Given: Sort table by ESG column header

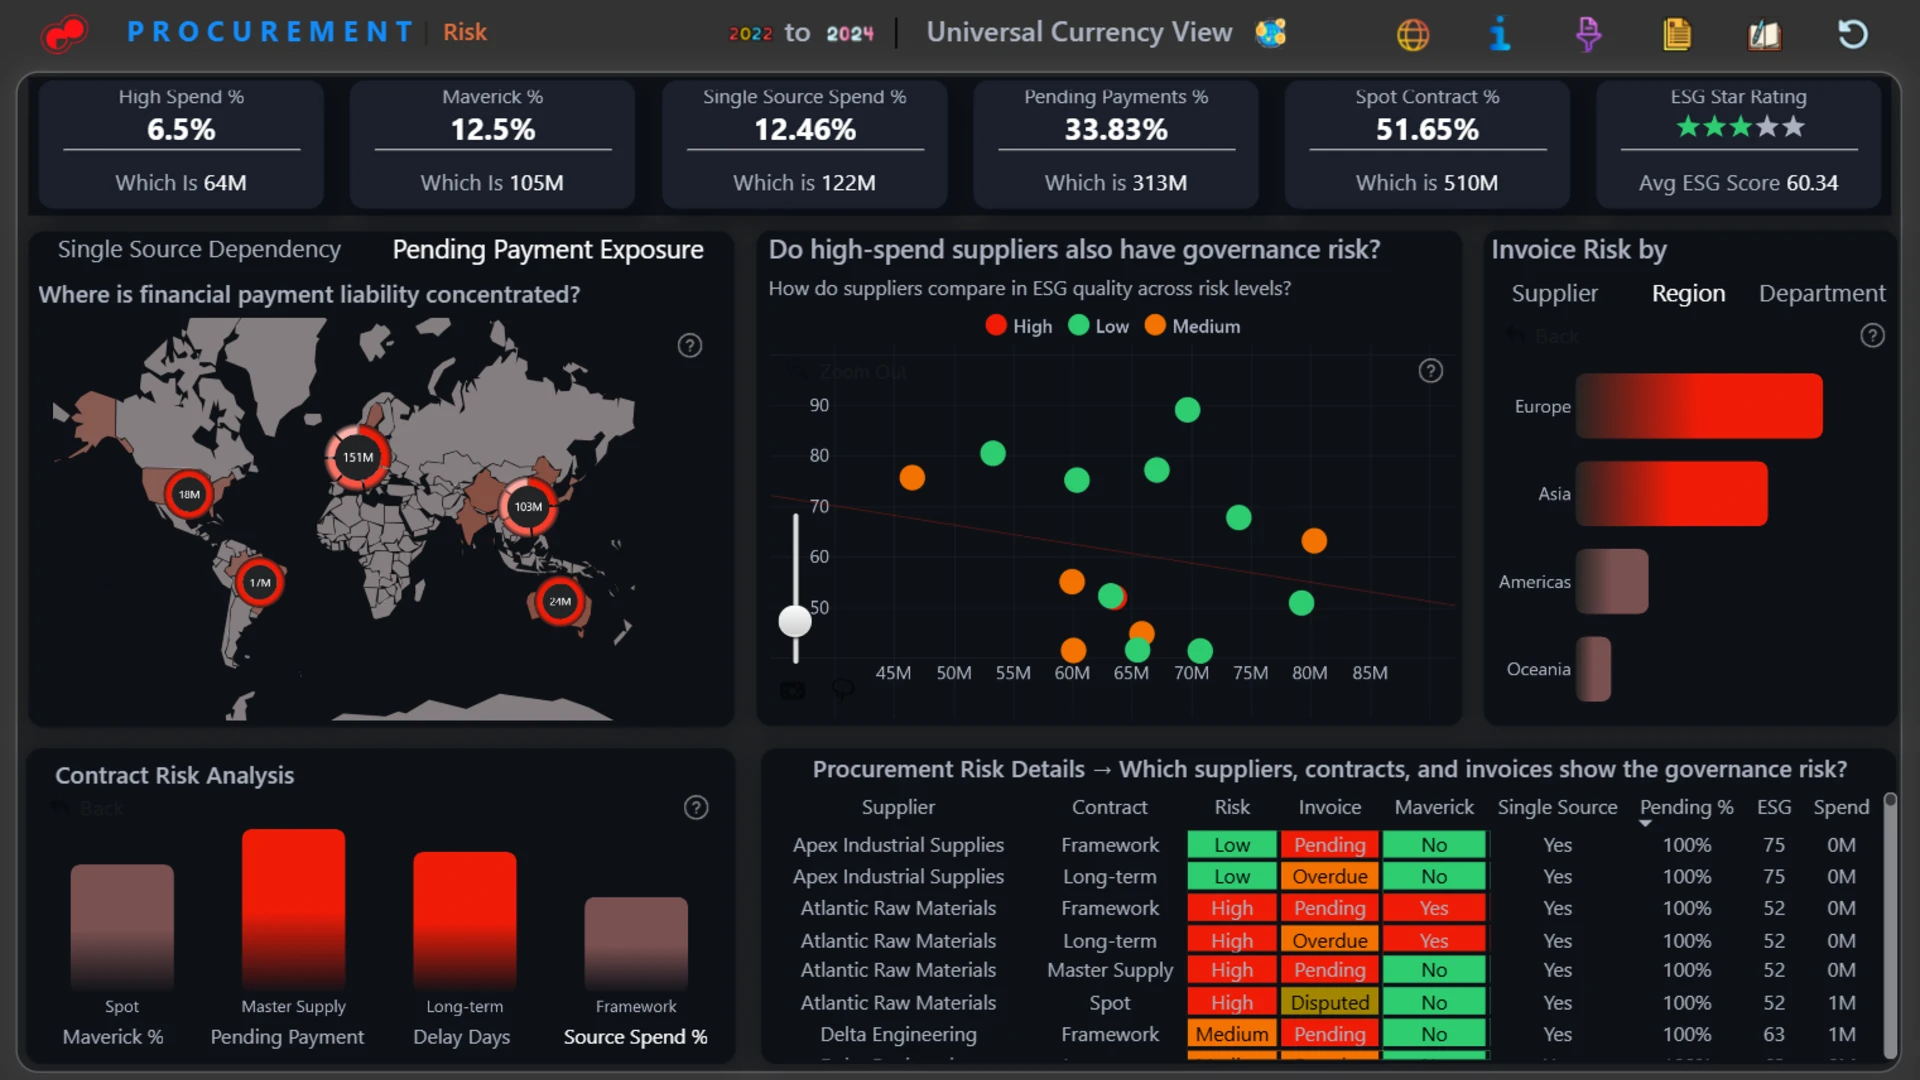Looking at the screenshot, I should (1774, 807).
